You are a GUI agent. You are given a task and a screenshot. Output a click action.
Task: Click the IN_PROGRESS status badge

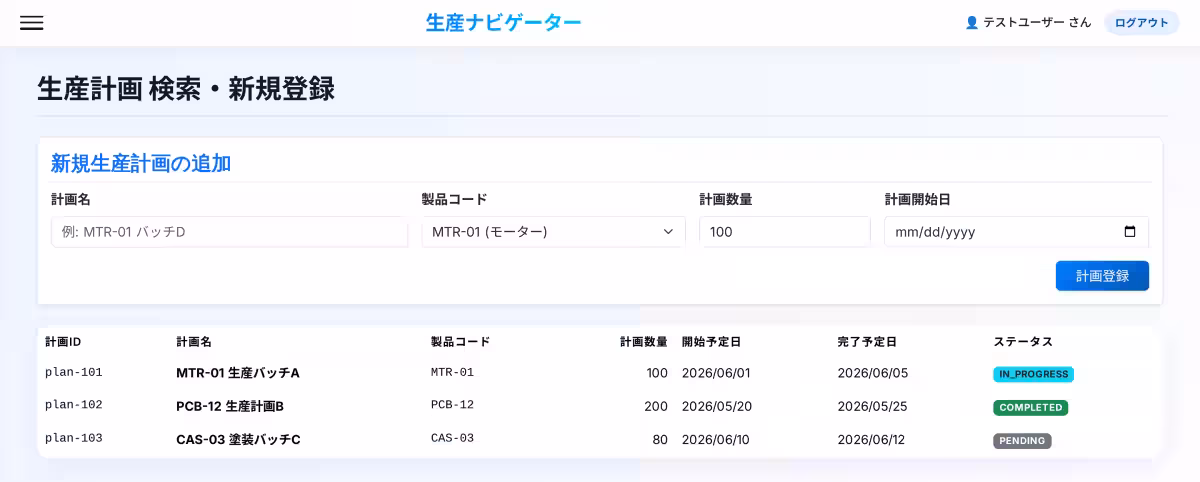(x=1033, y=374)
